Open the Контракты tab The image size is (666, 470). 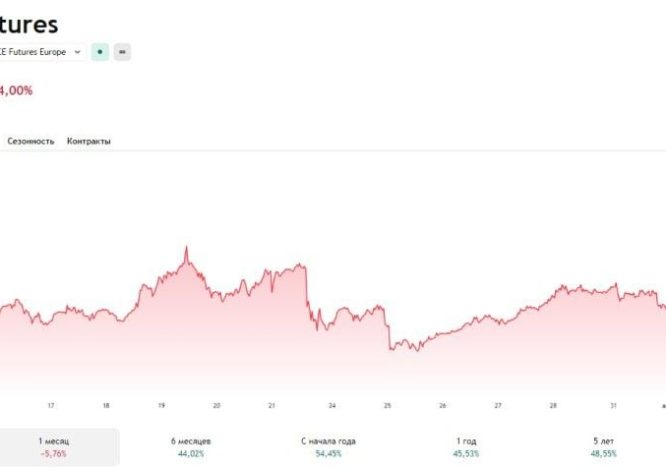coord(89,141)
